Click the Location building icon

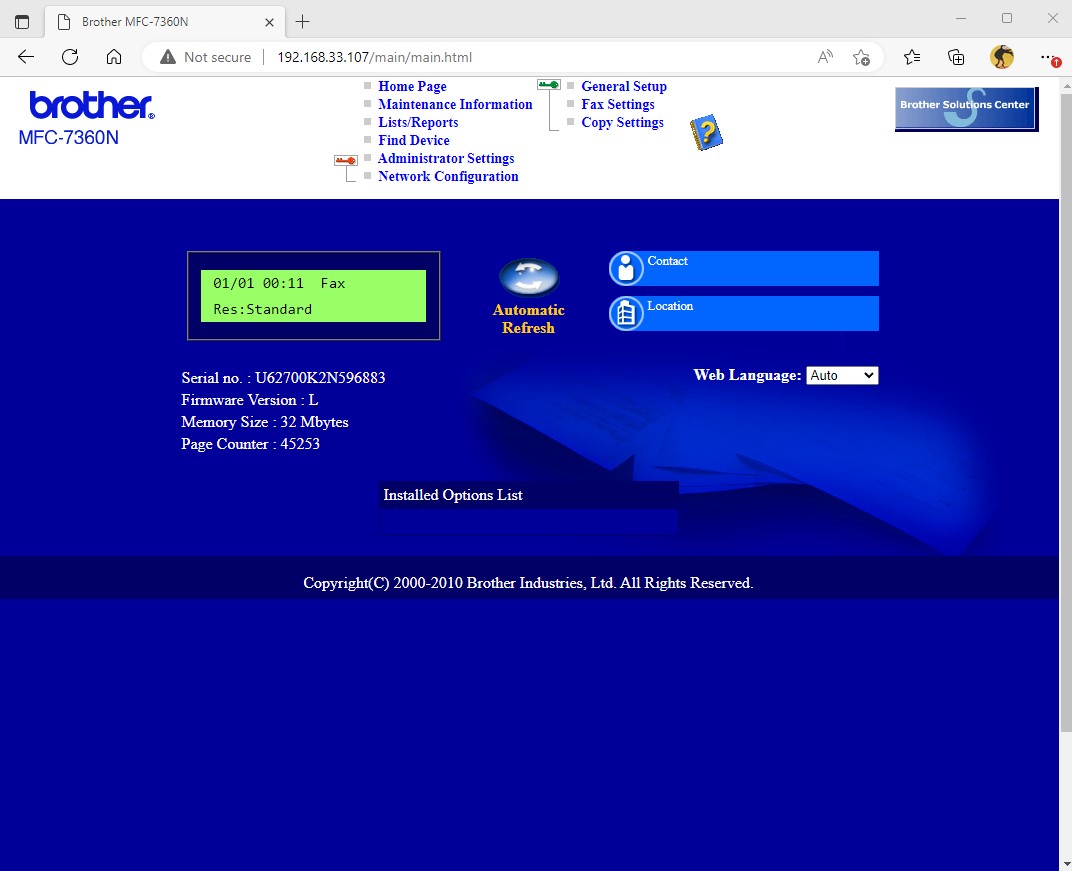(x=626, y=313)
